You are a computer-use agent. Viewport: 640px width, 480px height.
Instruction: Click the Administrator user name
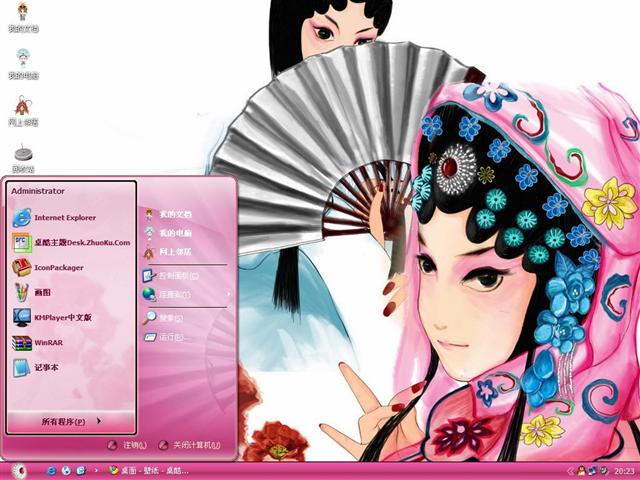click(x=38, y=191)
